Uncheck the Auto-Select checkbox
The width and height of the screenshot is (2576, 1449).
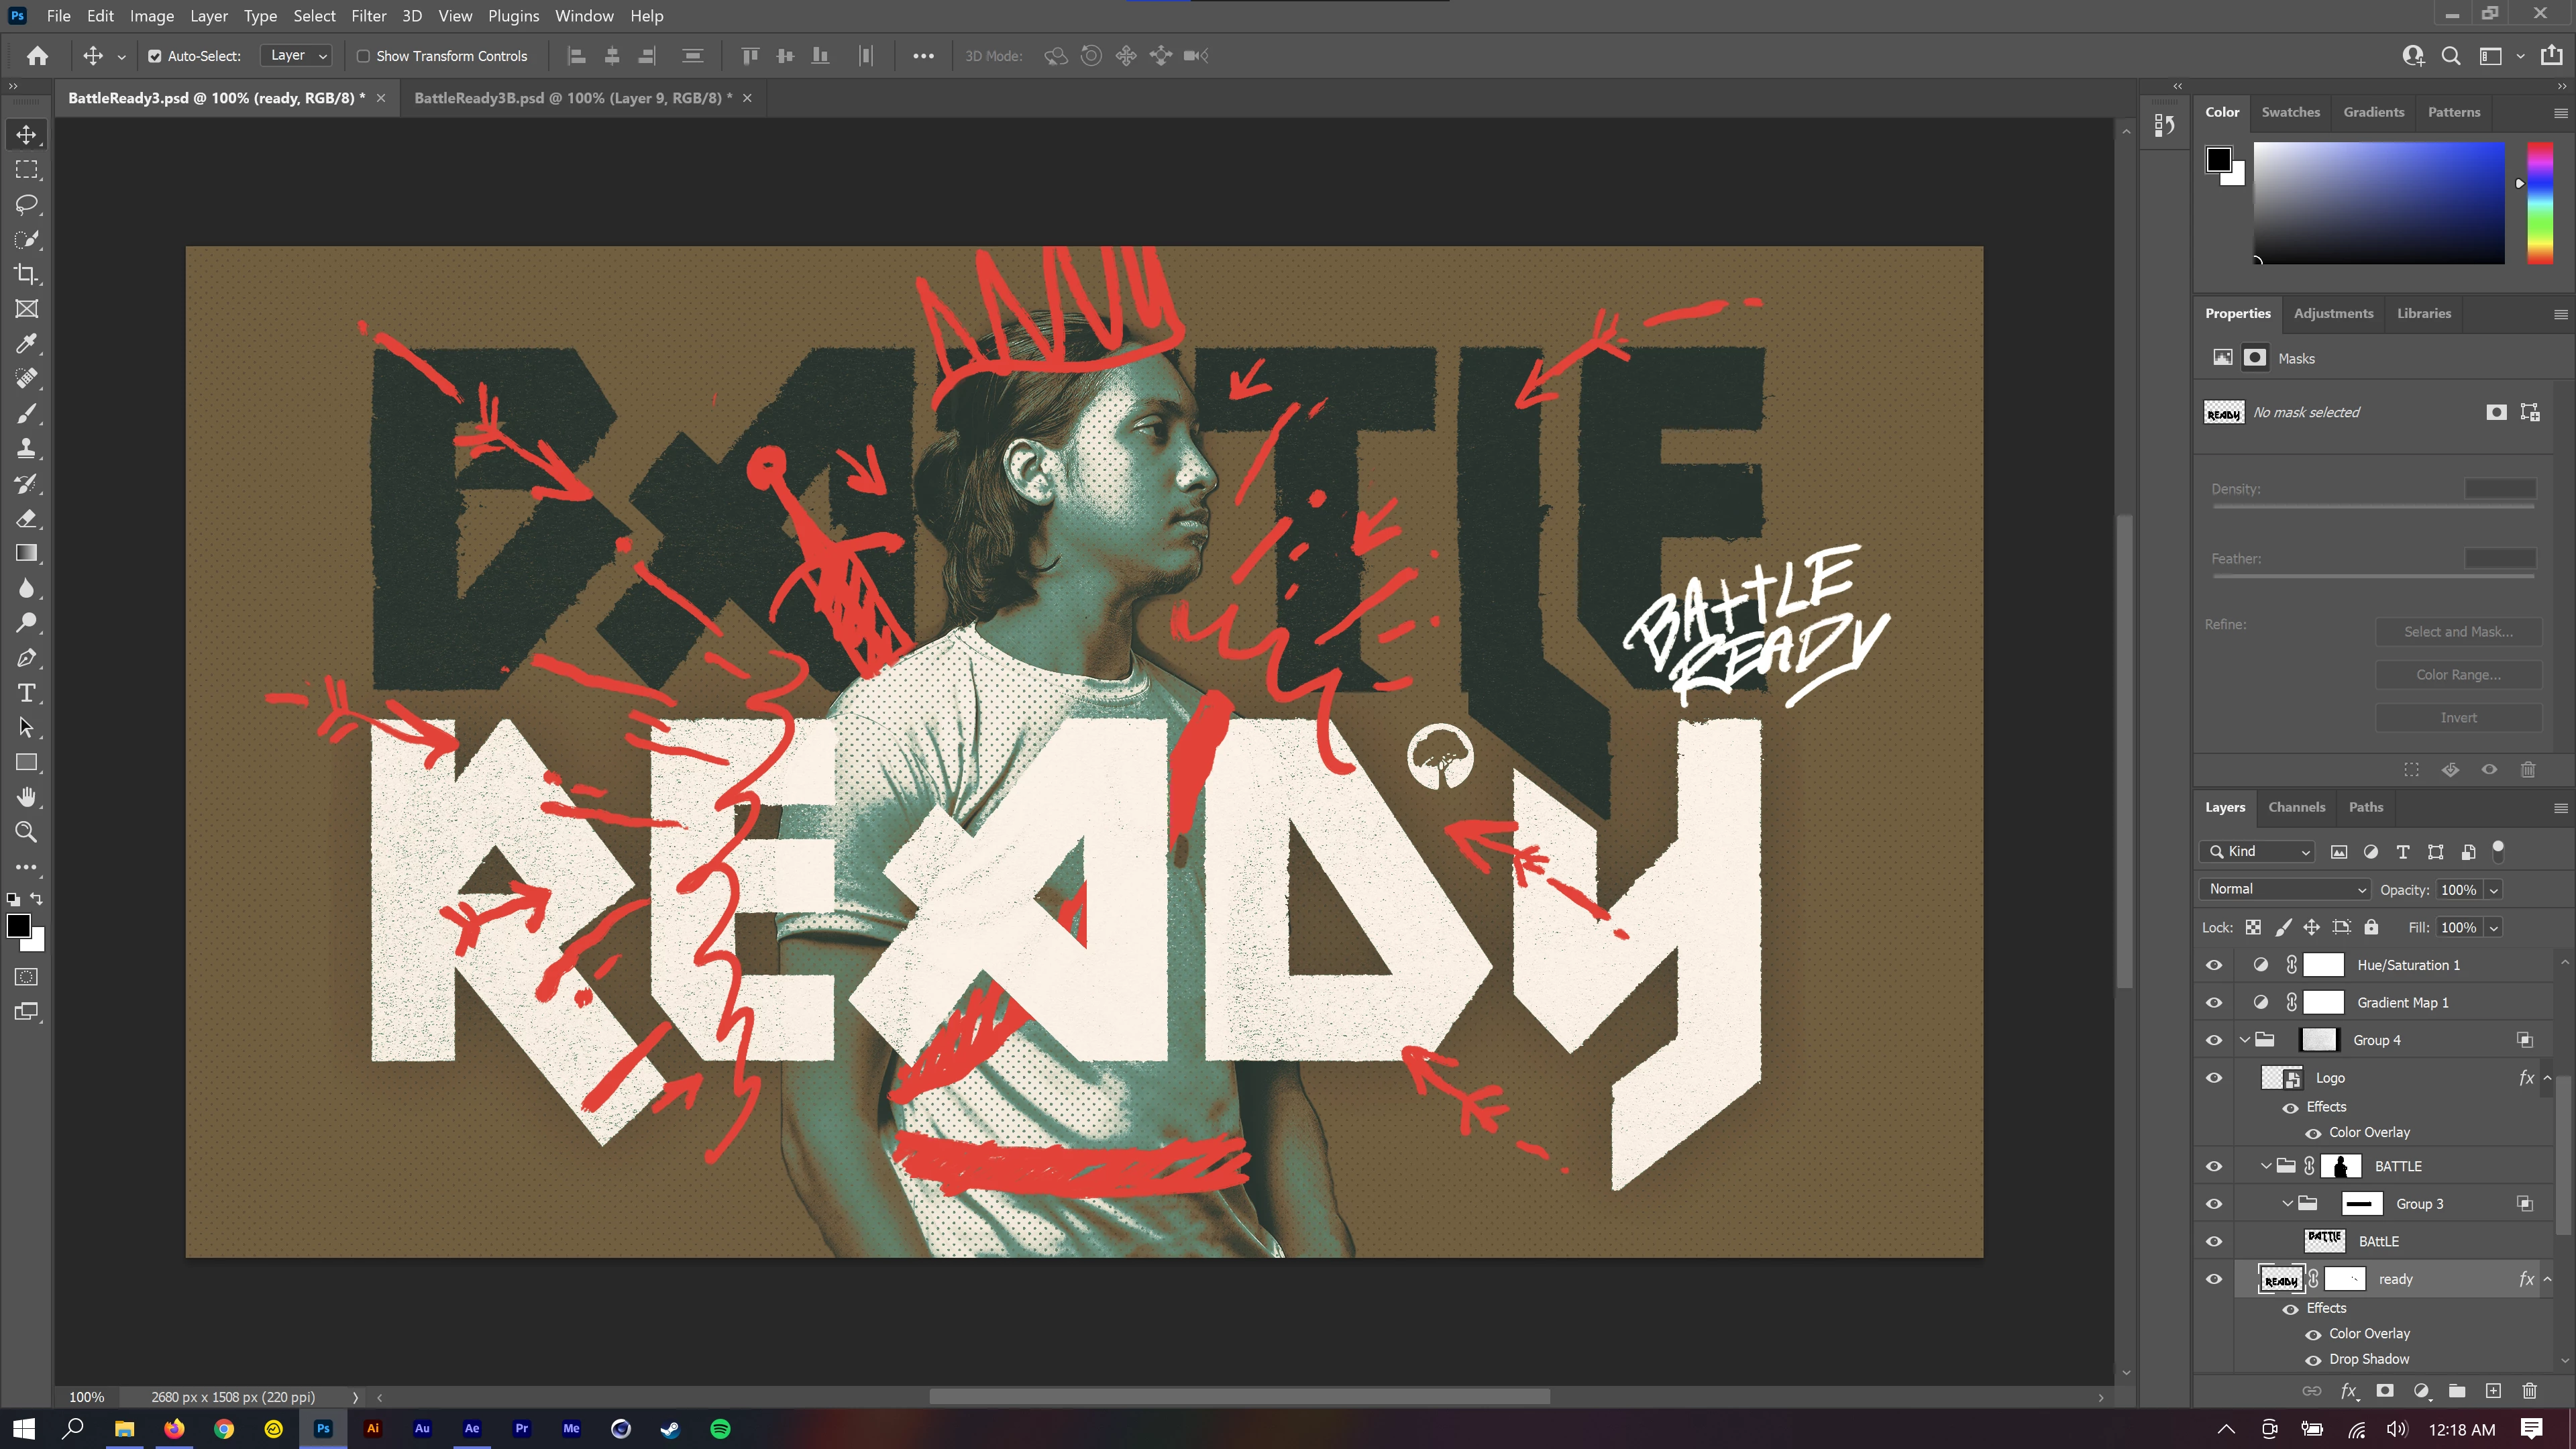(x=155, y=56)
